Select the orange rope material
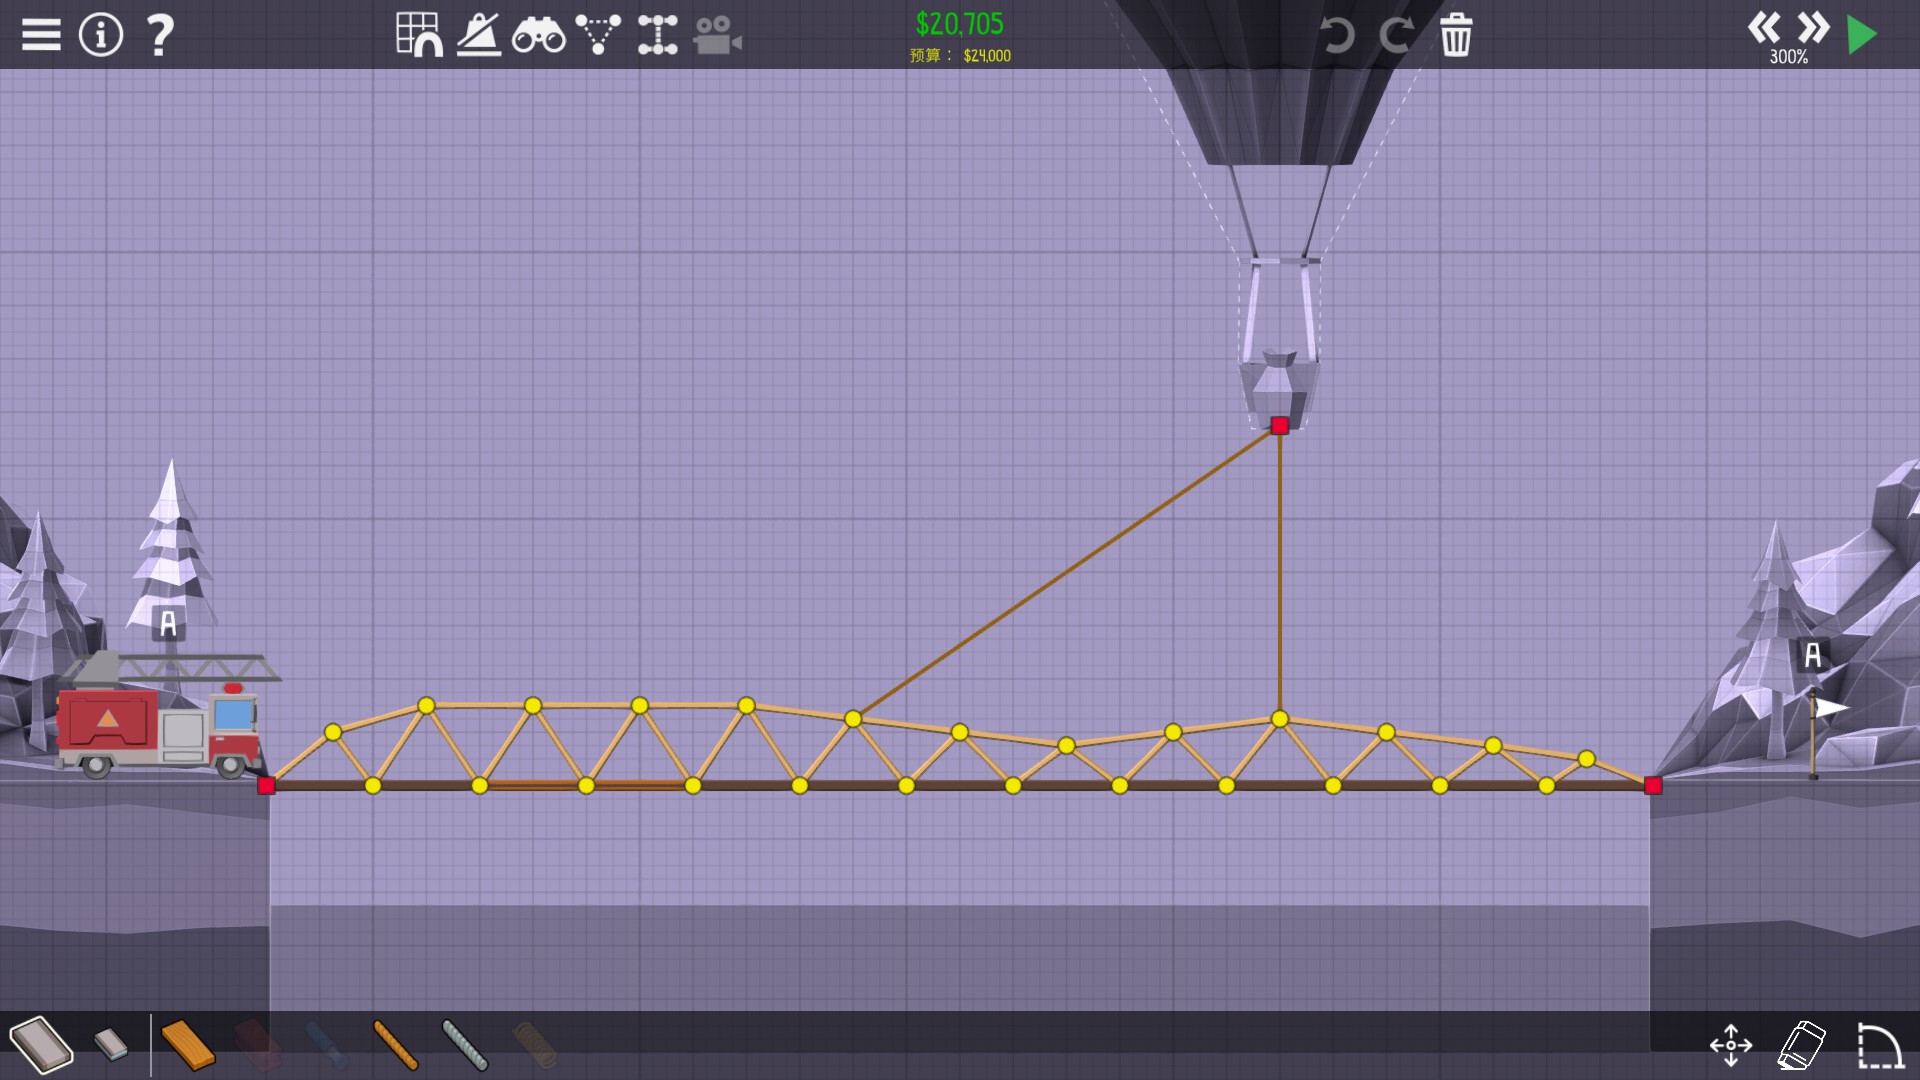 click(x=395, y=1045)
